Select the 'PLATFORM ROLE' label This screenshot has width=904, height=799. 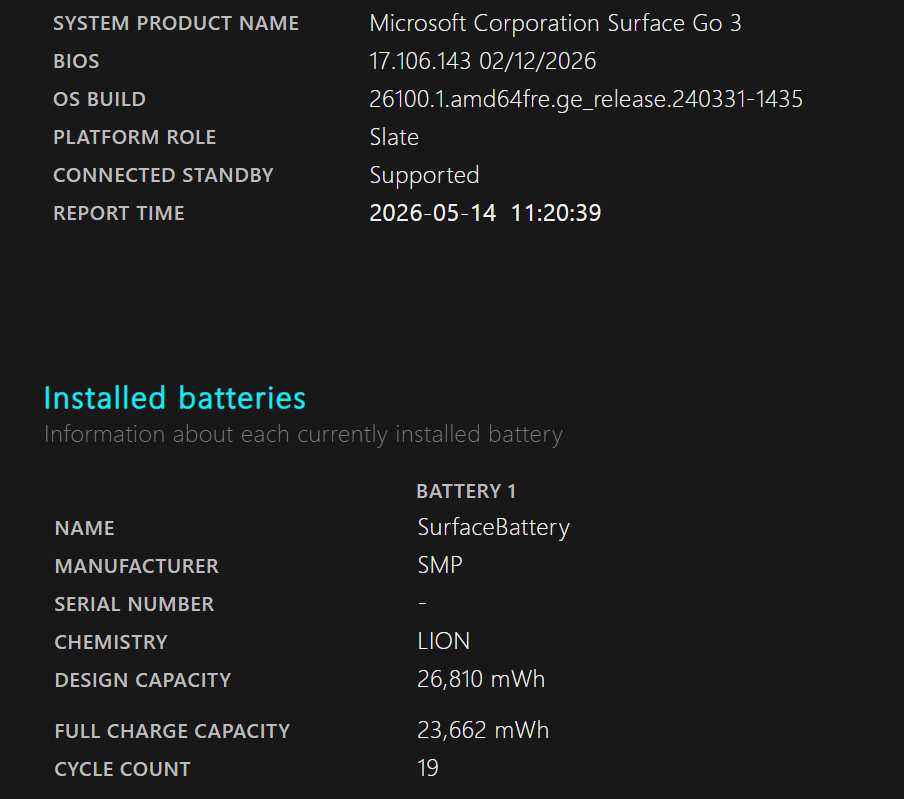134,137
